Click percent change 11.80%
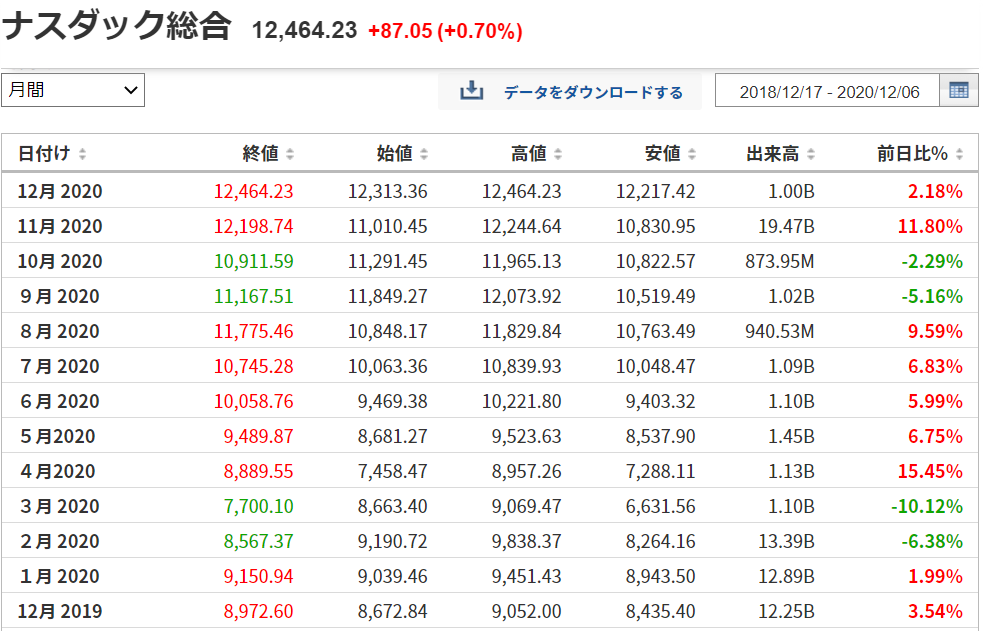The width and height of the screenshot is (988, 631). coord(930,226)
